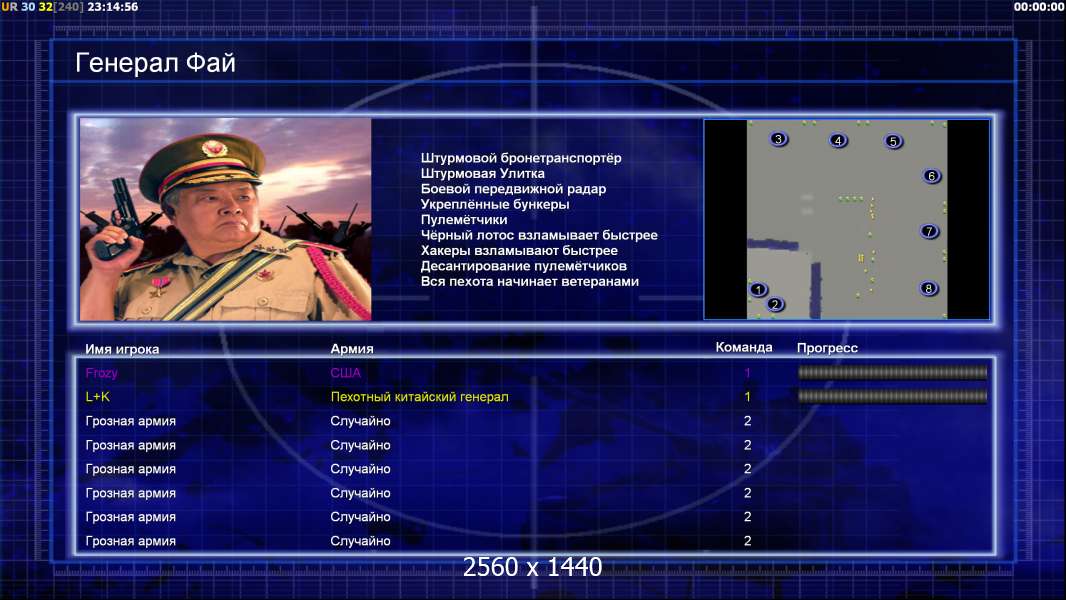Click start position marker 2 on the minimap

(775, 304)
